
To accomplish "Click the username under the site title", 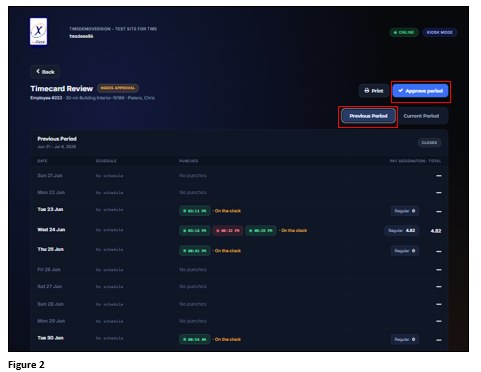I will (81, 36).
